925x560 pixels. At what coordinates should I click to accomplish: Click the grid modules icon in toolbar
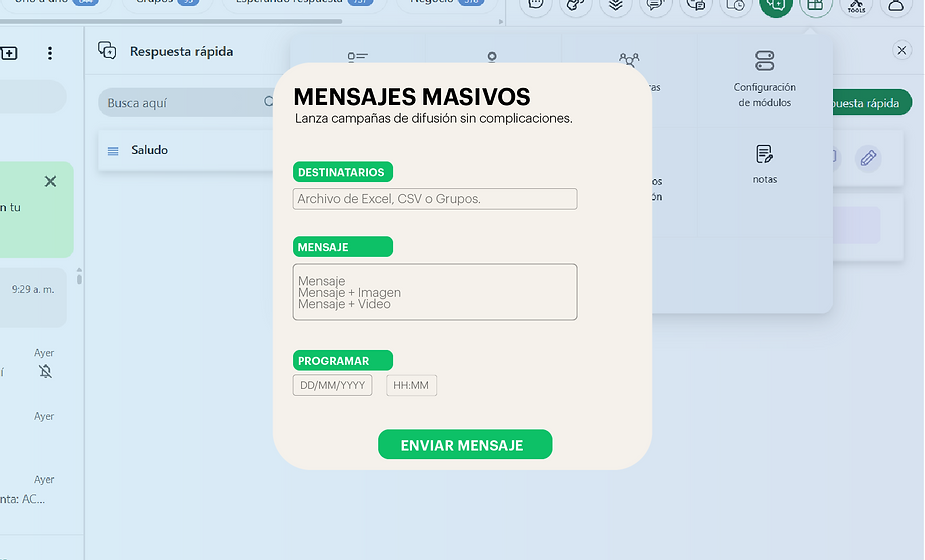pos(815,5)
